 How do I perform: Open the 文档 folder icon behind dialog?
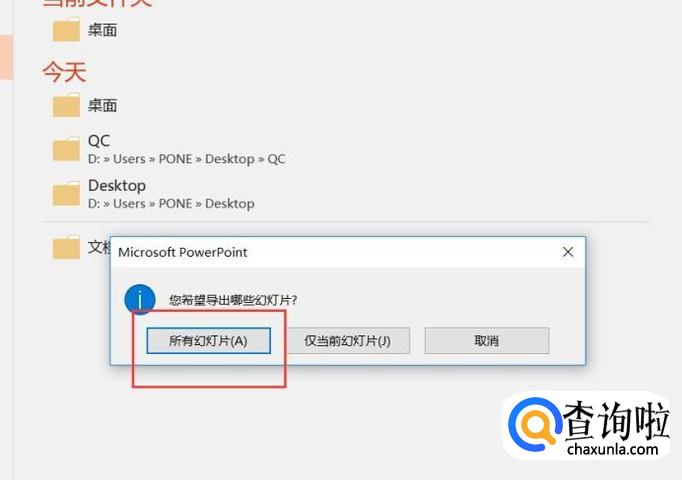(x=66, y=247)
